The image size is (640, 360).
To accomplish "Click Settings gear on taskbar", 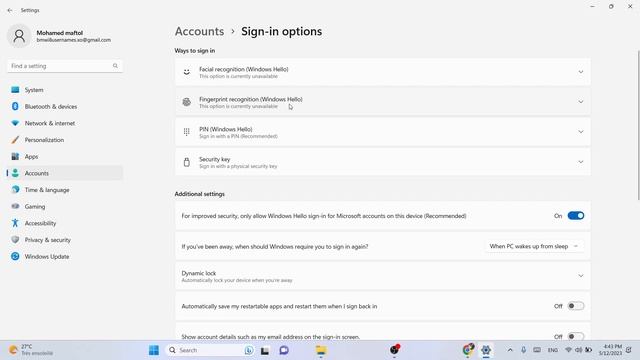I will pyautogui.click(x=486, y=350).
